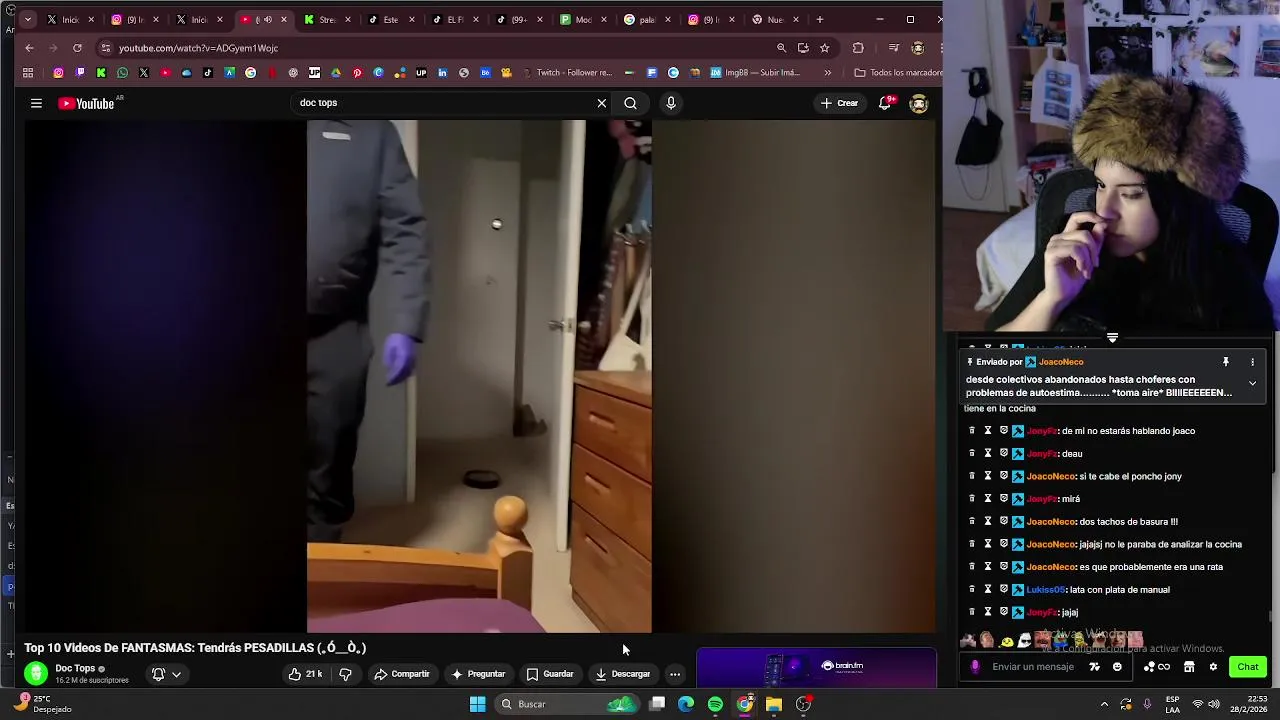
Task: Click the Descargar download button
Action: click(622, 674)
